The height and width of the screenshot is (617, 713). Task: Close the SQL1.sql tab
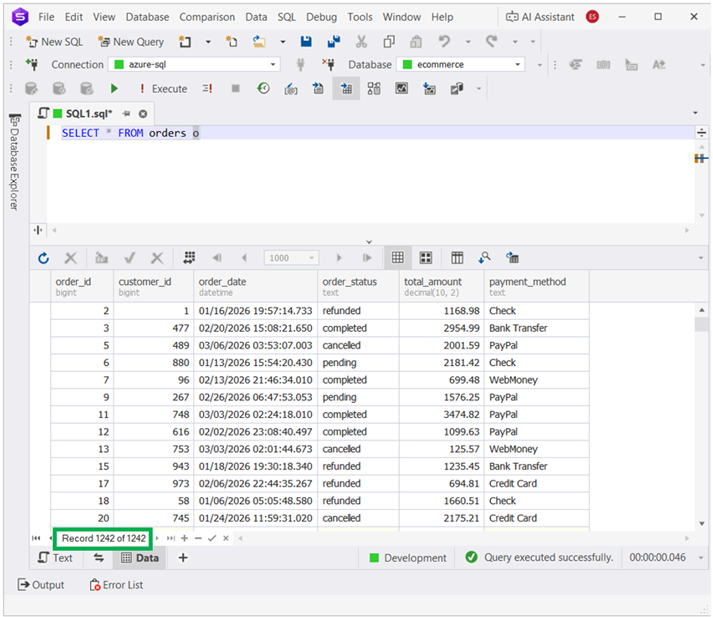click(143, 114)
